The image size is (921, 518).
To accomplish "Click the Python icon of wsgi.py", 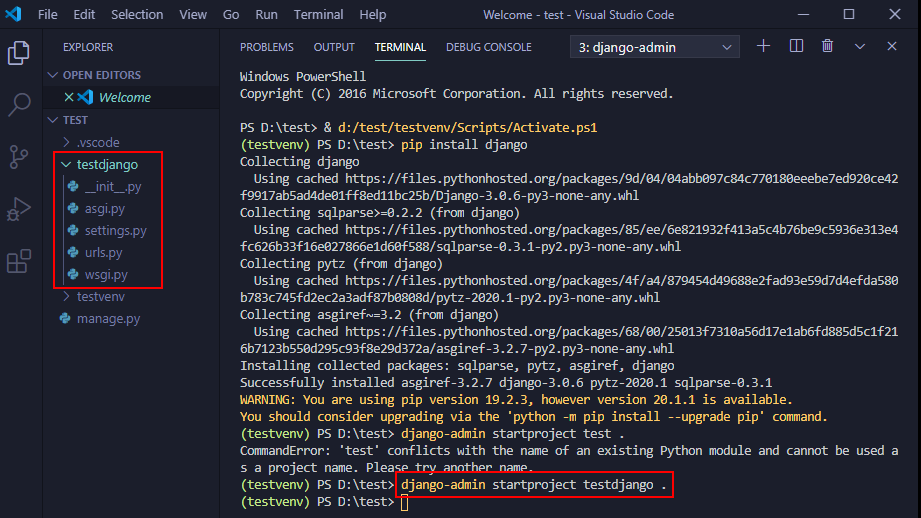I will 73,274.
